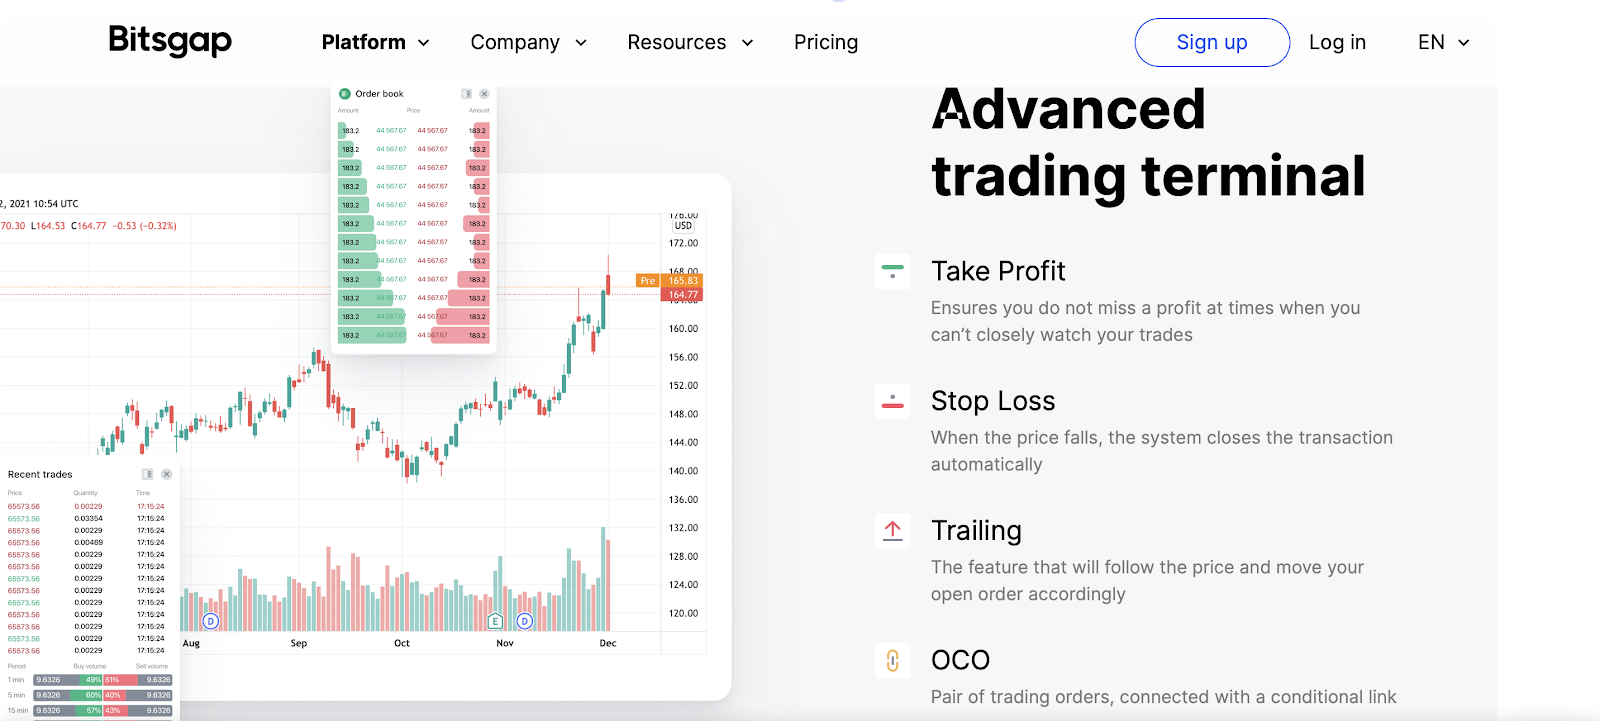
Task: Close the Recent trades panel
Action: point(166,474)
